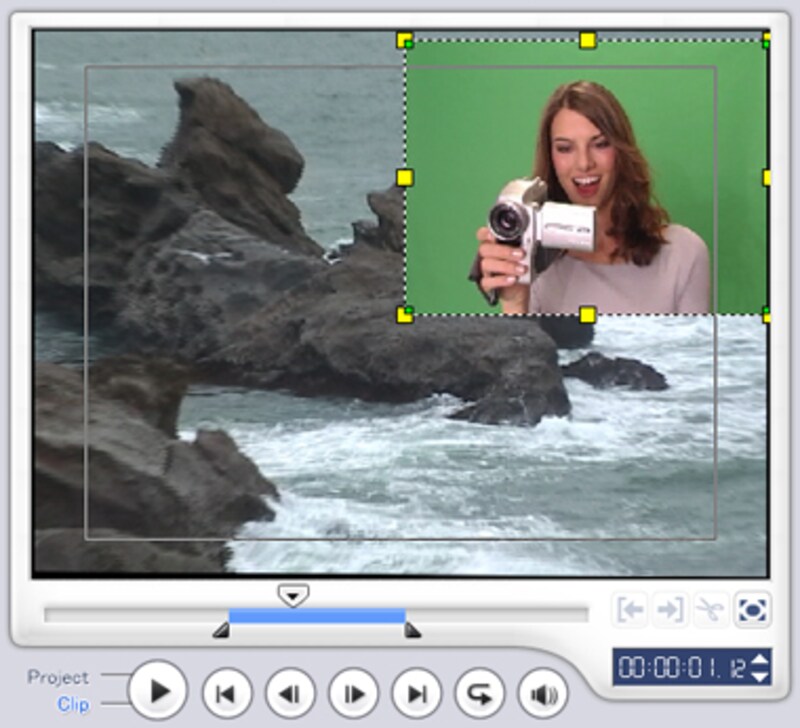
Task: Cut the clip using scissors icon
Action: [710, 610]
